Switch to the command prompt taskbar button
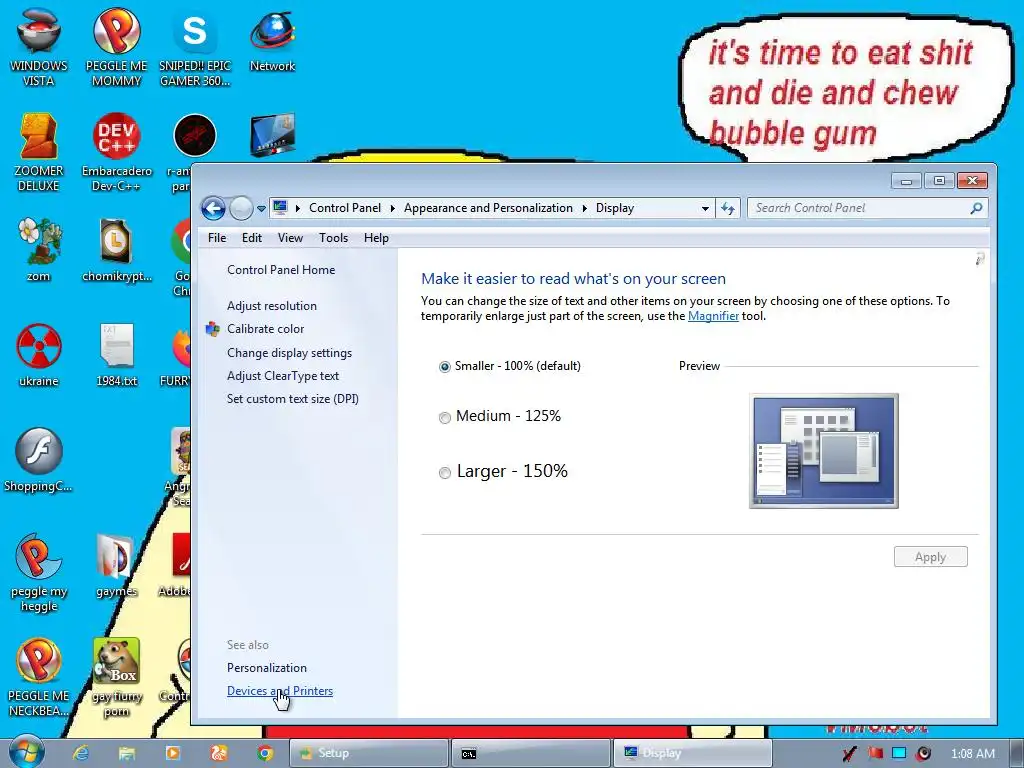 531,753
